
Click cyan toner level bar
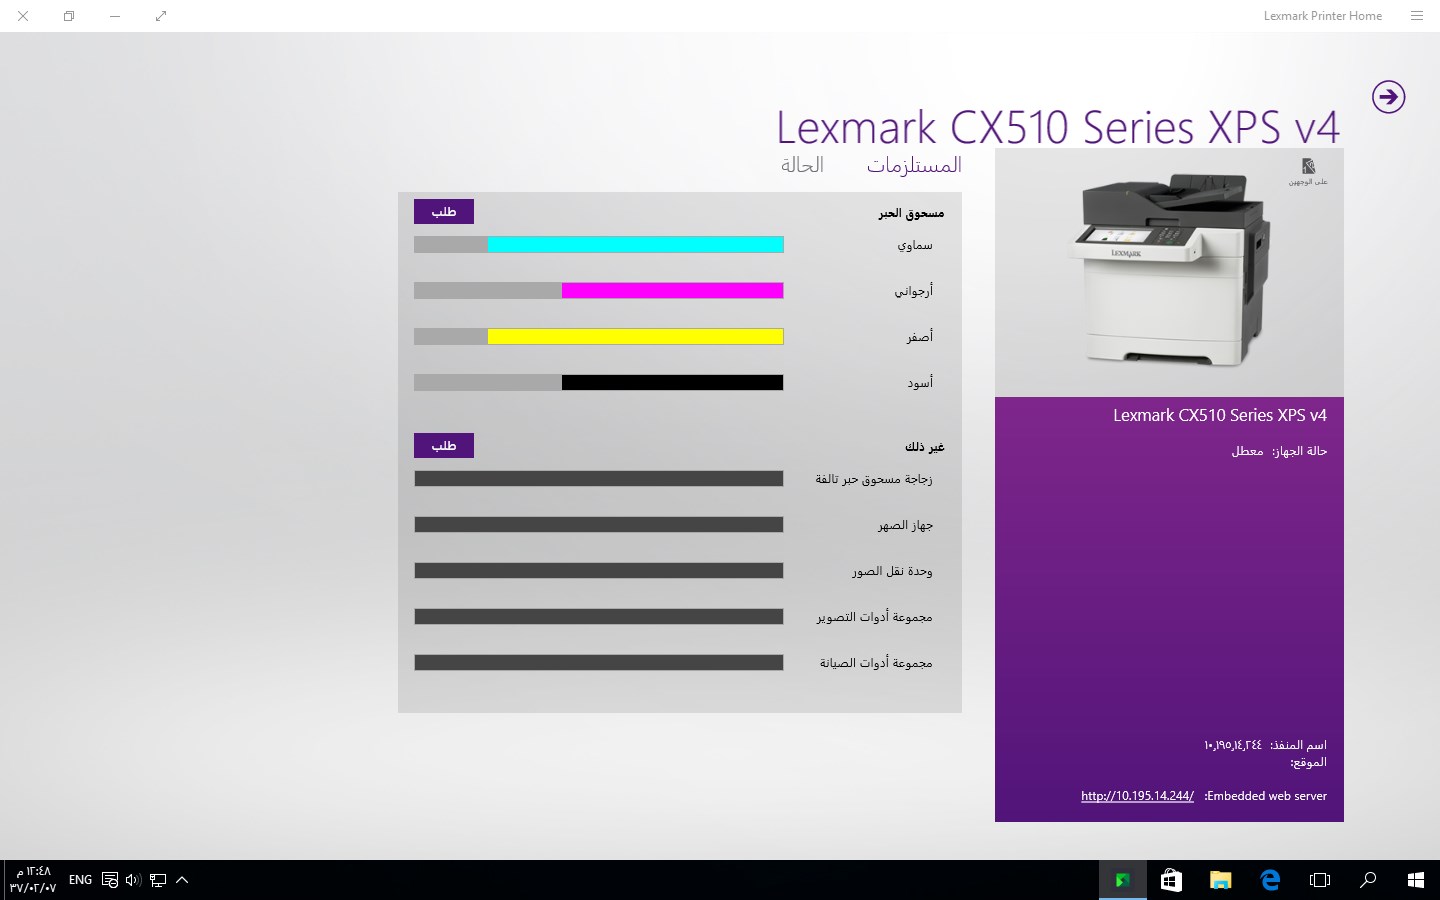[x=599, y=244]
